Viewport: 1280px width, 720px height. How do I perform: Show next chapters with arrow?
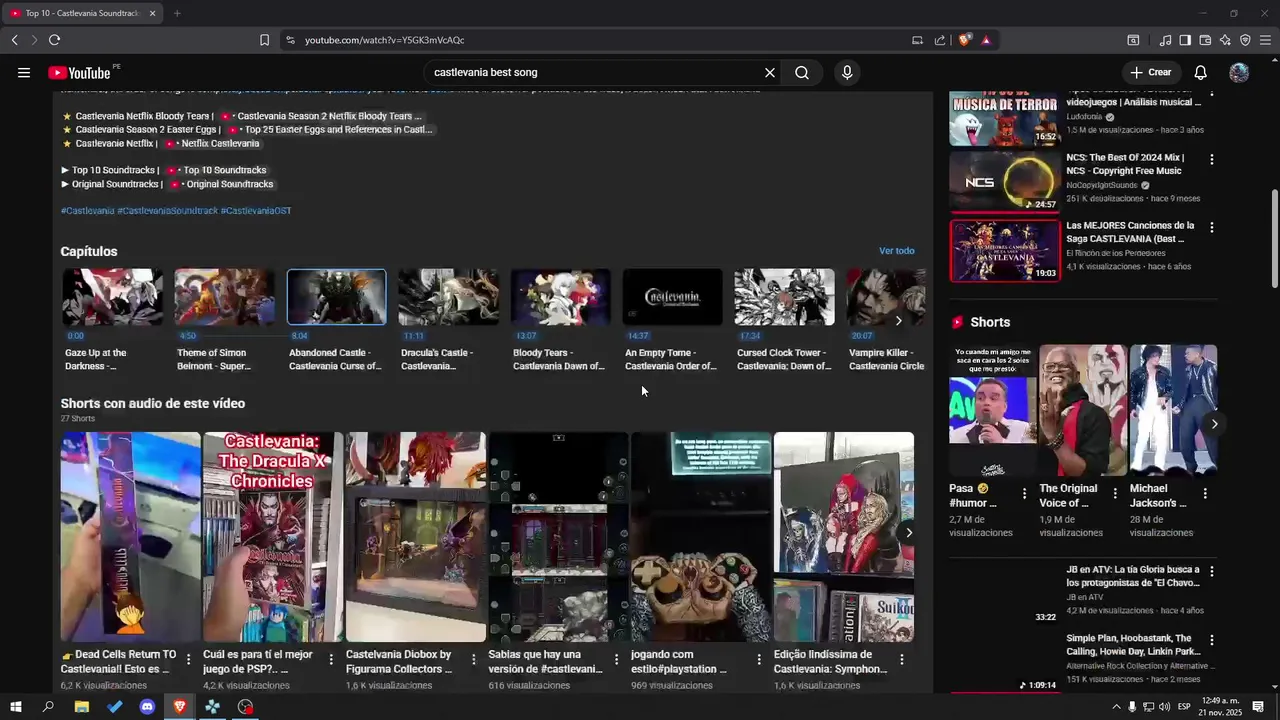(x=898, y=321)
